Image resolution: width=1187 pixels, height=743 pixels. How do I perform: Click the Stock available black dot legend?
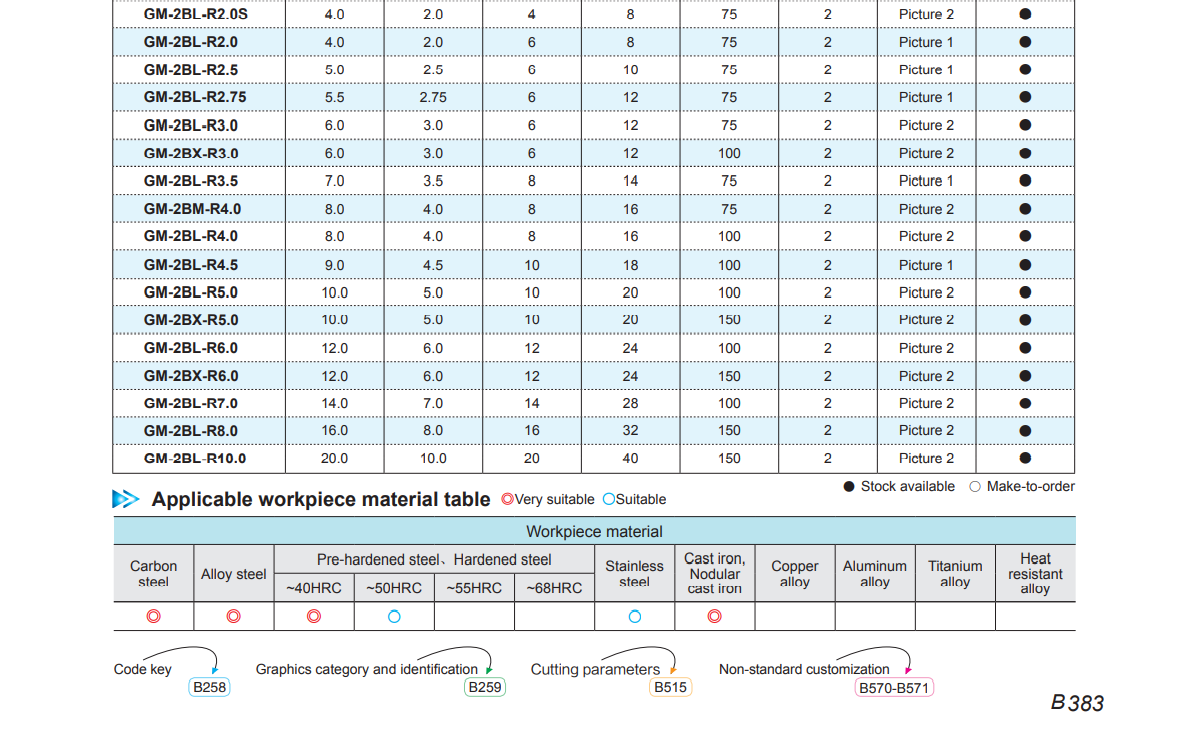pyautogui.click(x=849, y=486)
